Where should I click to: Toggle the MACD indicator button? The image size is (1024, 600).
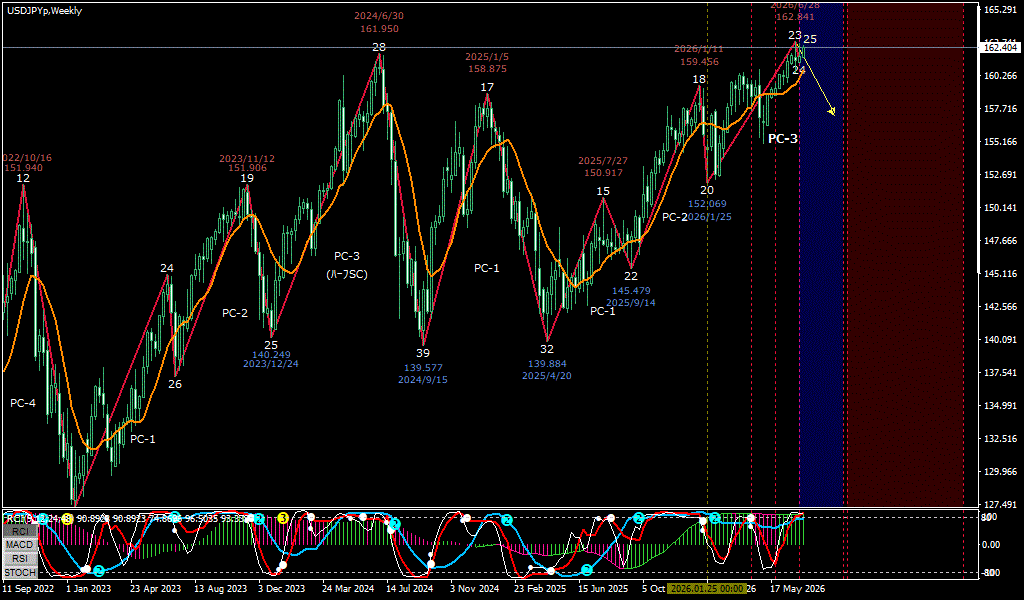click(x=20, y=545)
